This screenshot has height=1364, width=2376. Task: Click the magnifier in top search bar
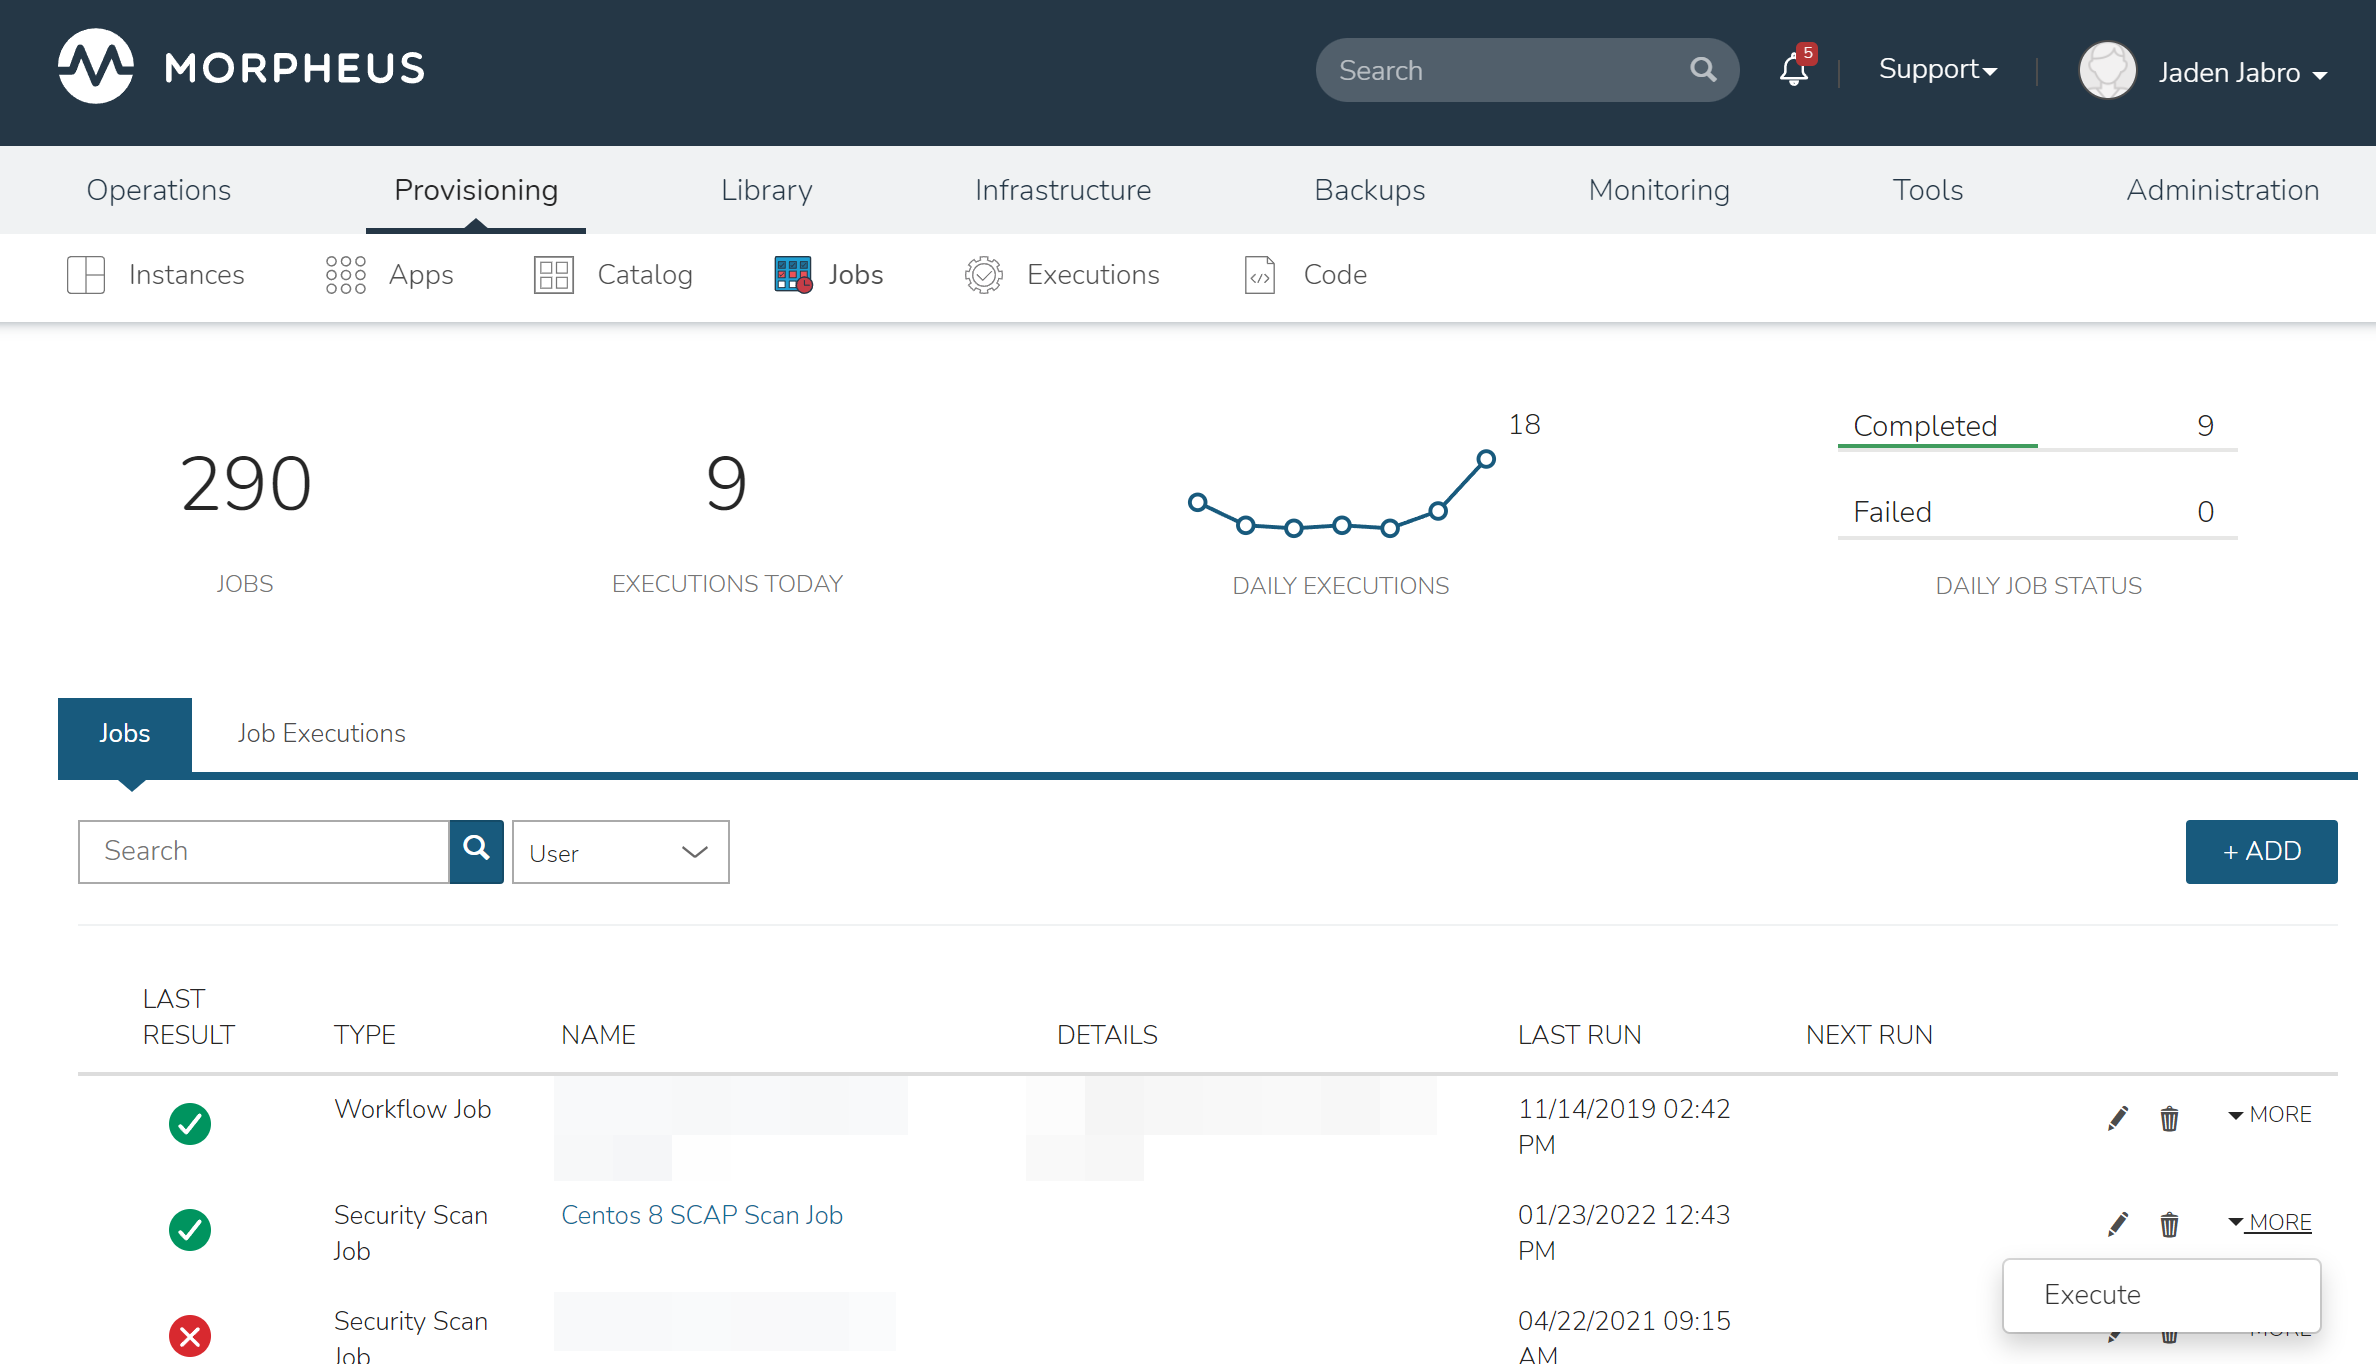(1703, 70)
